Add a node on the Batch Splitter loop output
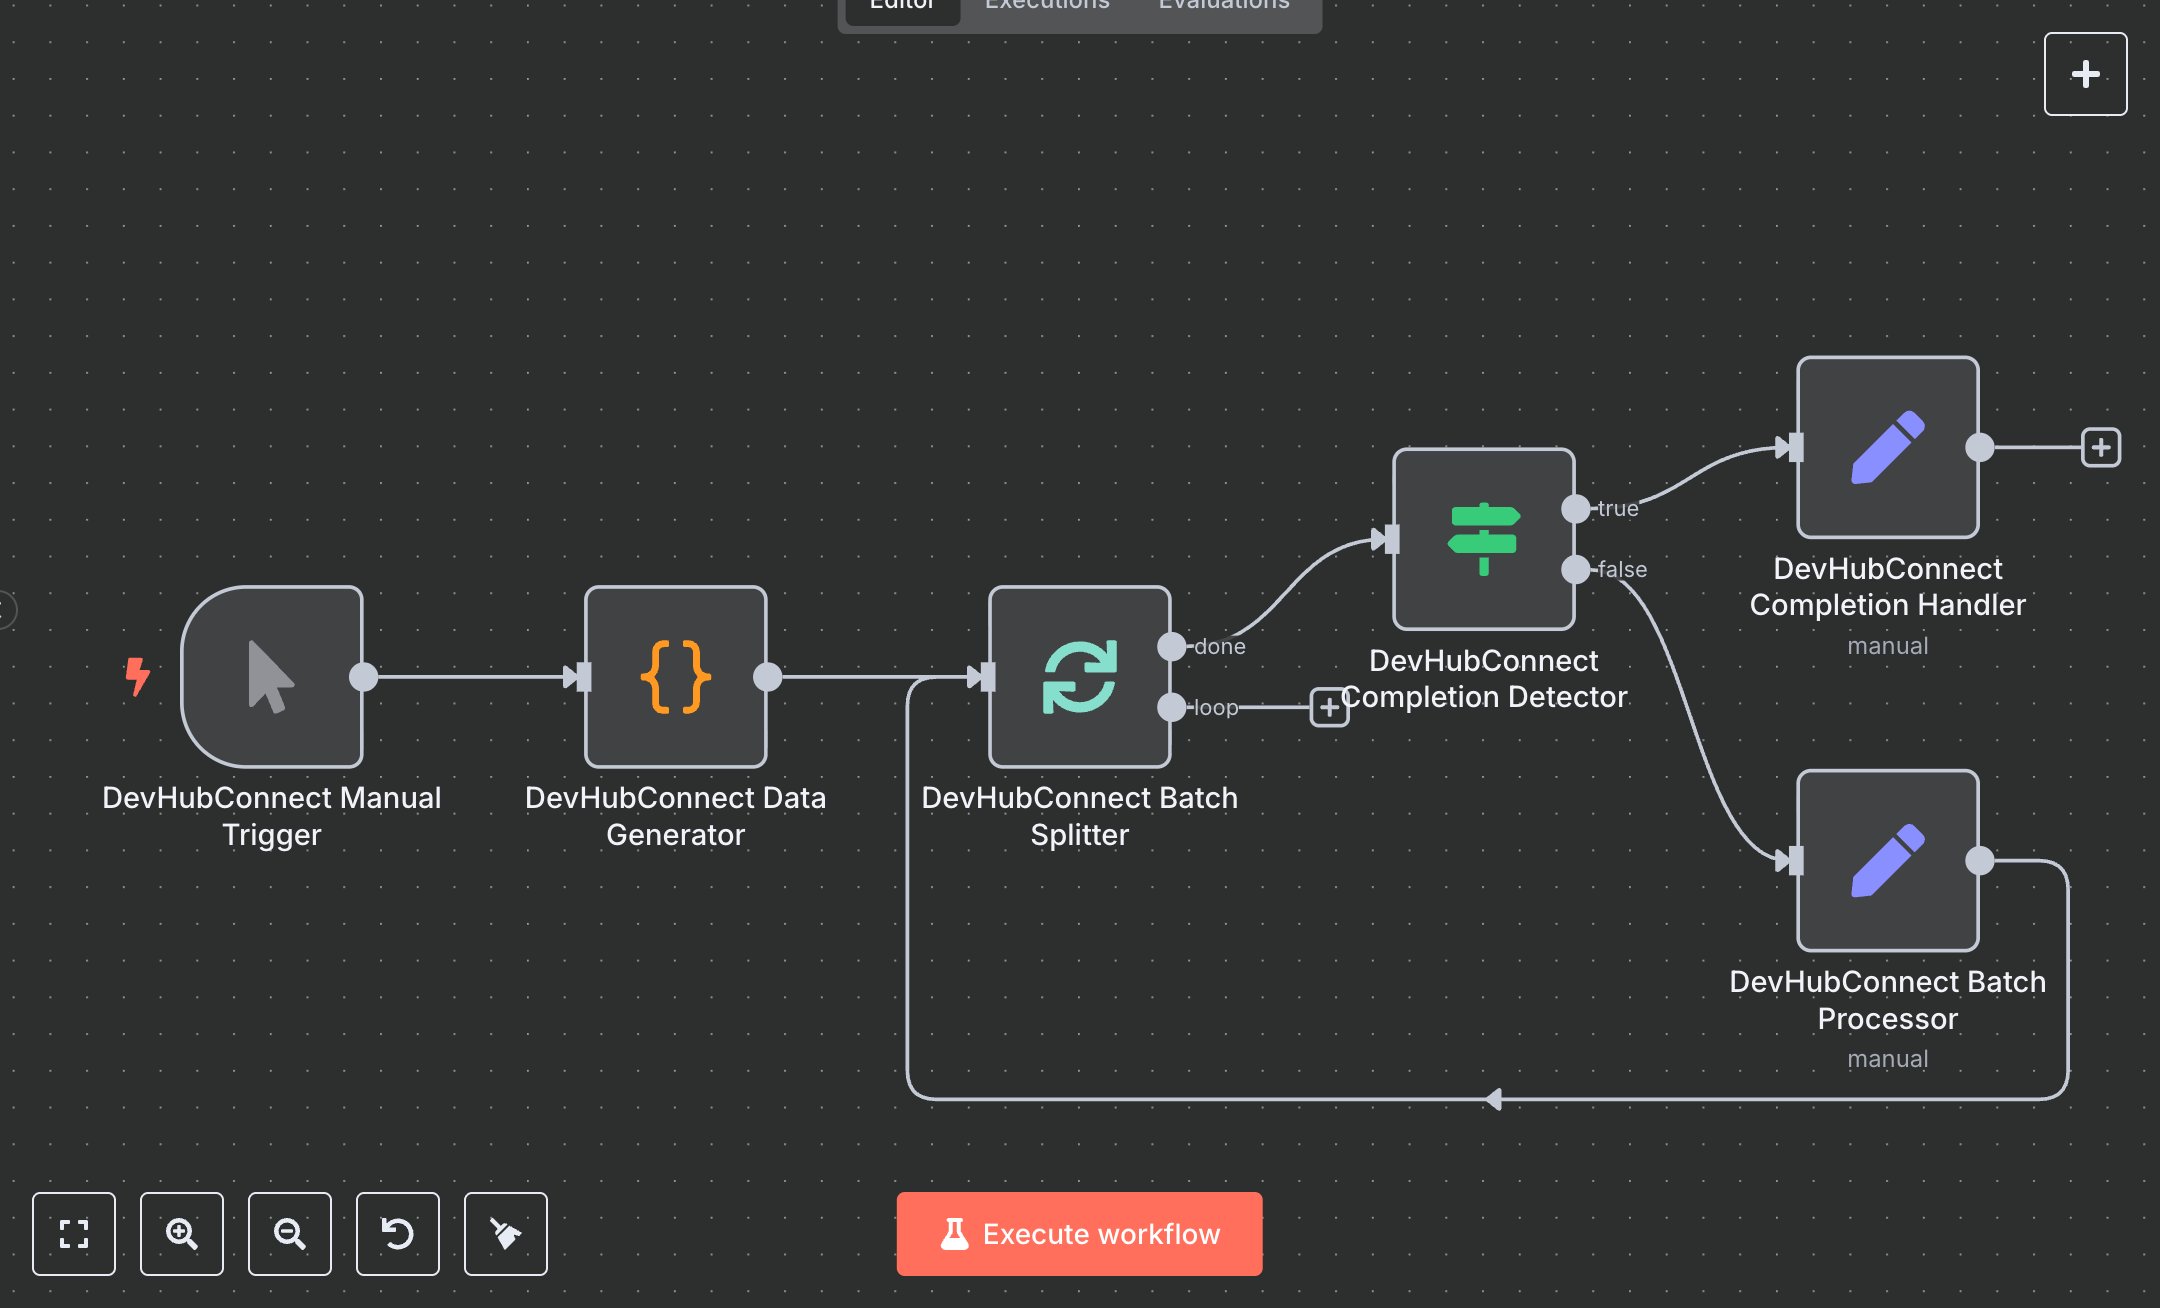The image size is (2160, 1308). [x=1328, y=707]
